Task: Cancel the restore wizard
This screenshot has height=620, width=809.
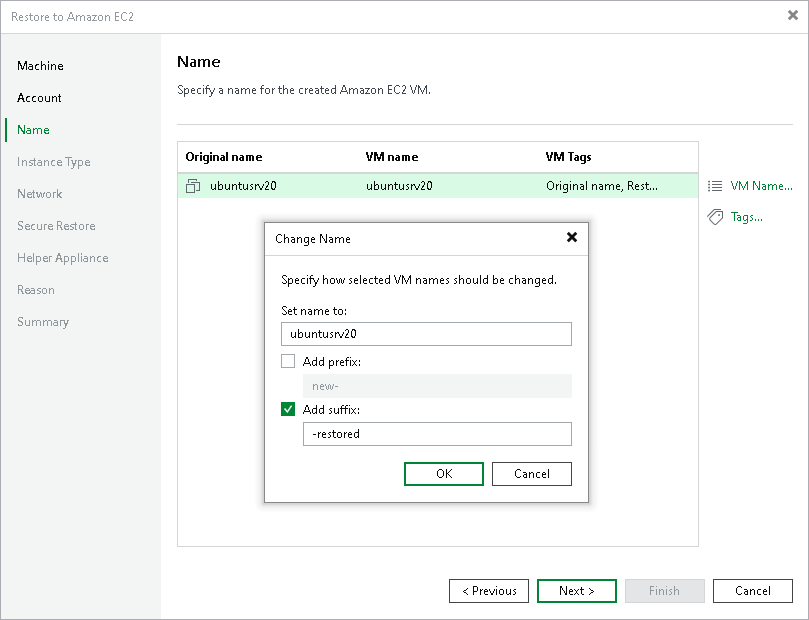Action: click(753, 591)
